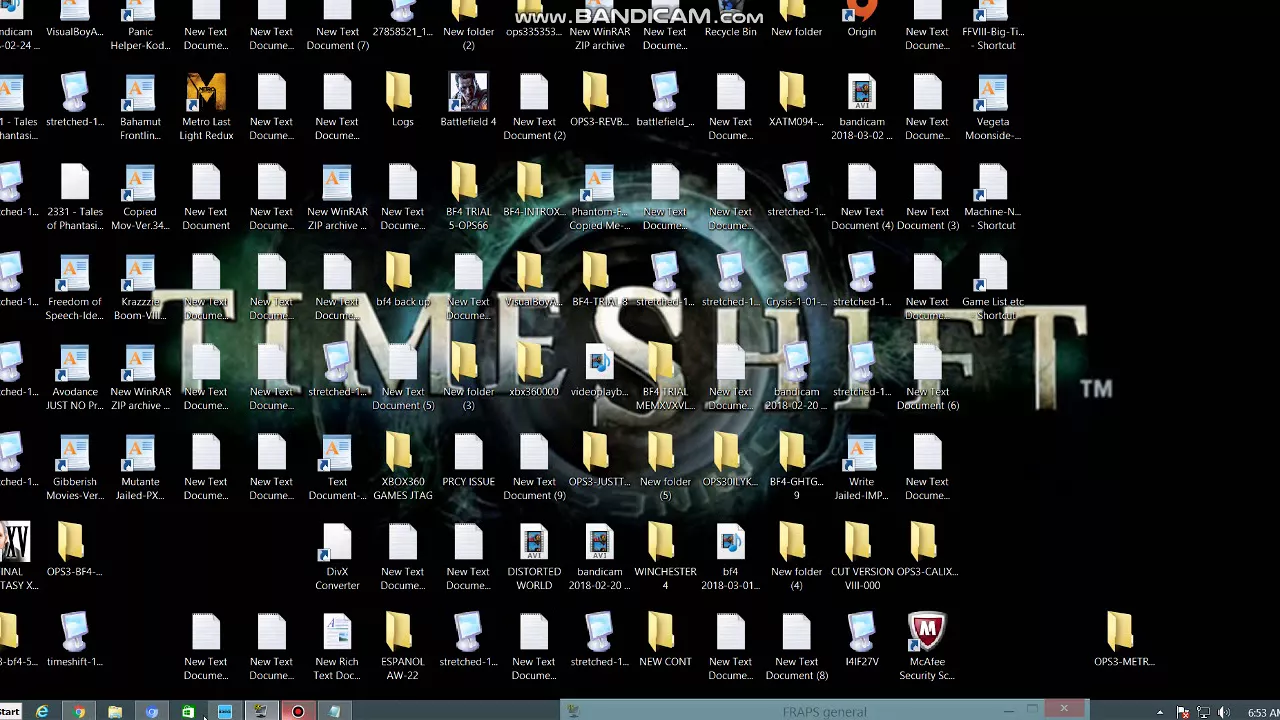Select the bandicam 2018-03-02 video file
Image resolution: width=1280 pixels, height=720 pixels.
(861, 107)
